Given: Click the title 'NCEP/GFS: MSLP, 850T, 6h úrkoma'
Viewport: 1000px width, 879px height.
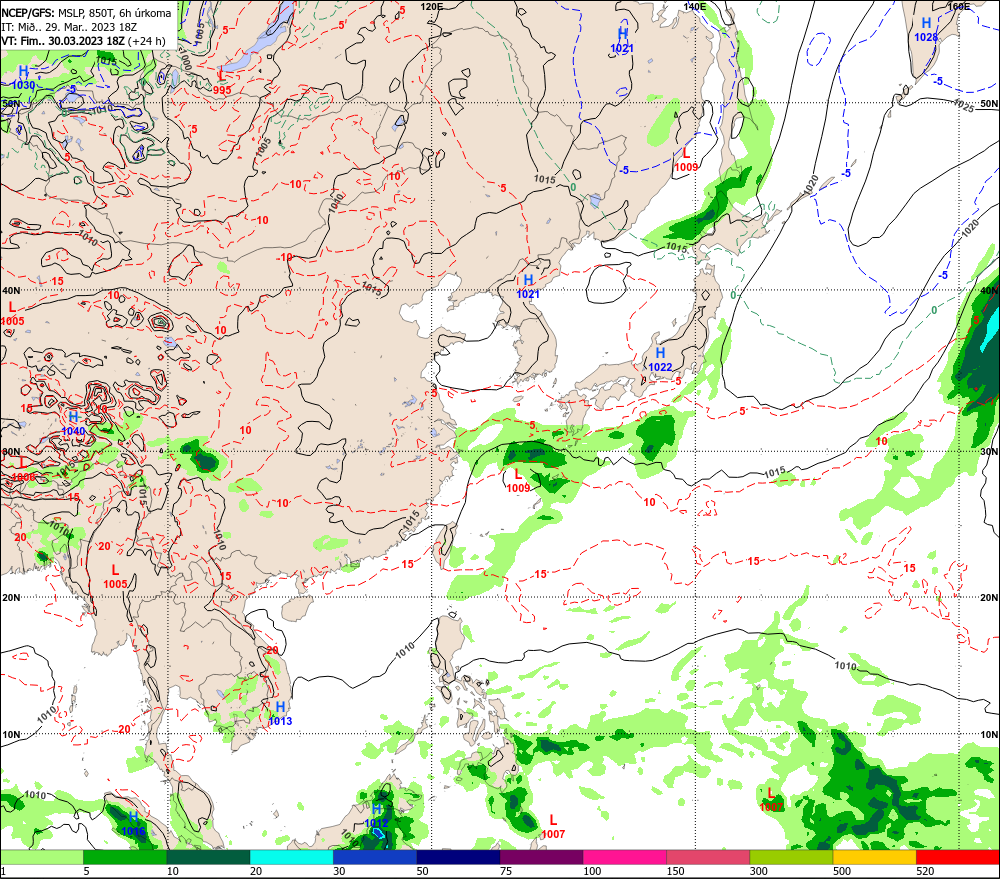Looking at the screenshot, I should (86, 13).
